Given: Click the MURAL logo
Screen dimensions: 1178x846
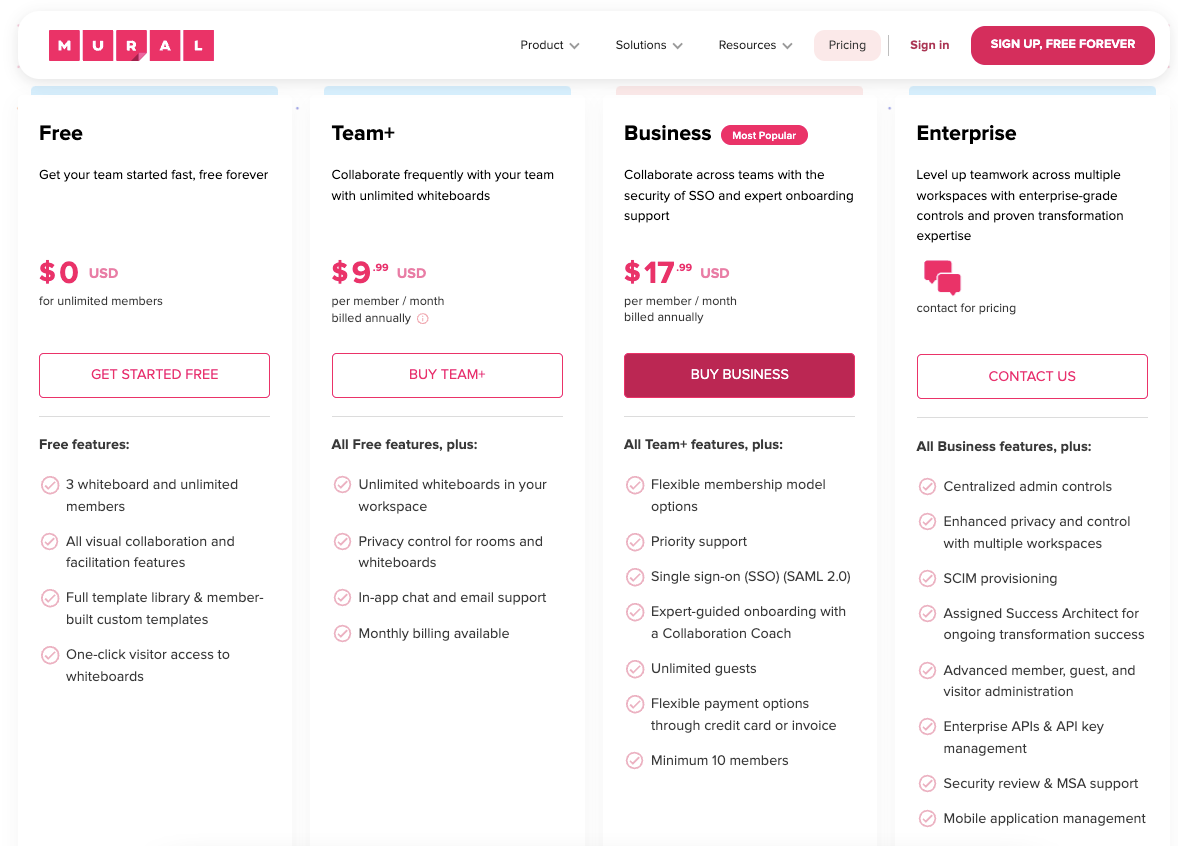Looking at the screenshot, I should coord(131,45).
